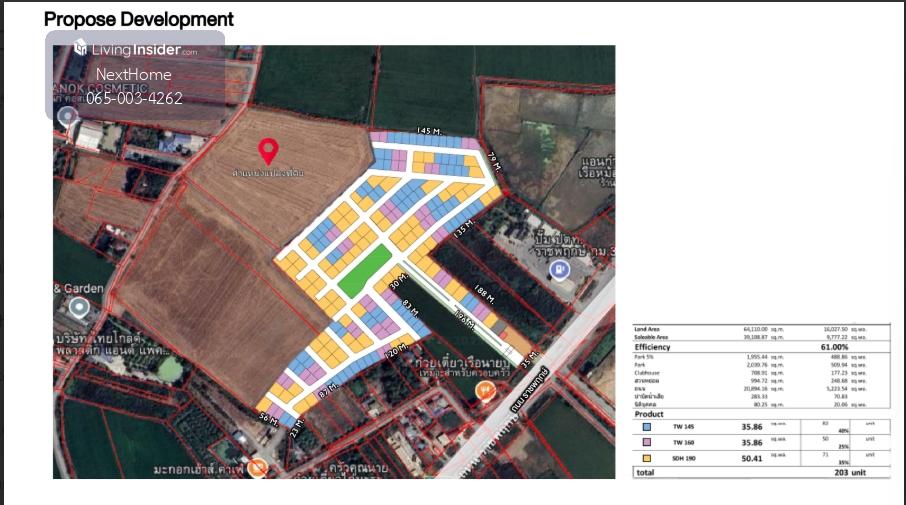
Task: Click the blue TW 145 legend swatch
Action: 647,427
